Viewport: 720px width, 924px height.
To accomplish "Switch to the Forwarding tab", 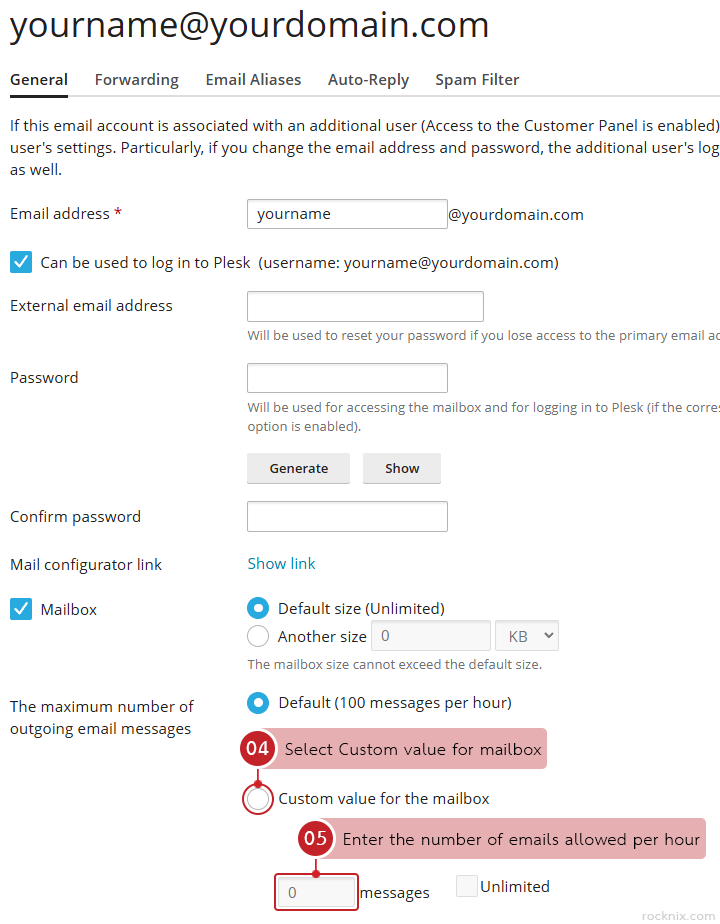I will [x=136, y=80].
